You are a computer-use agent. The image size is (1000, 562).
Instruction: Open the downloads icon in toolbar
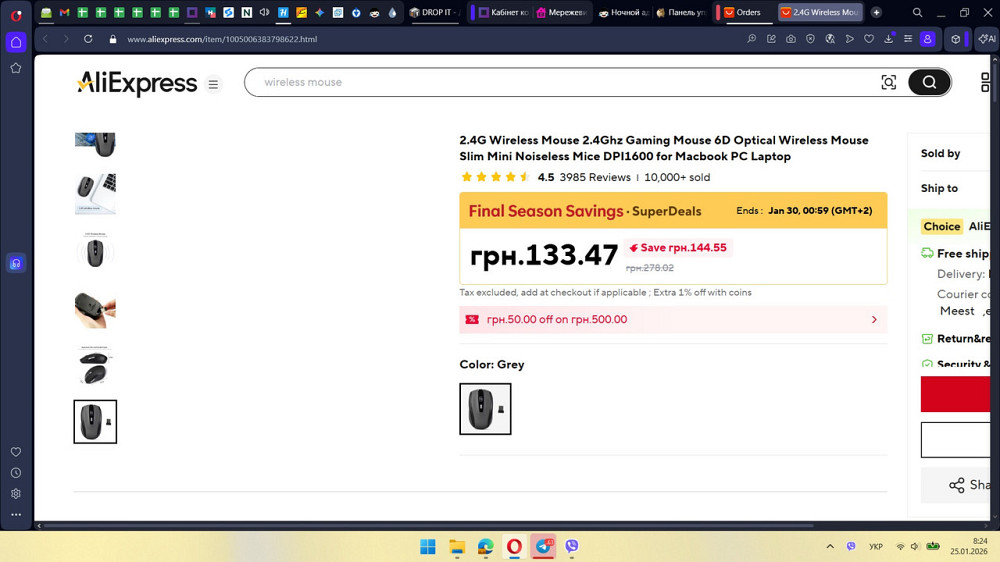pos(888,39)
